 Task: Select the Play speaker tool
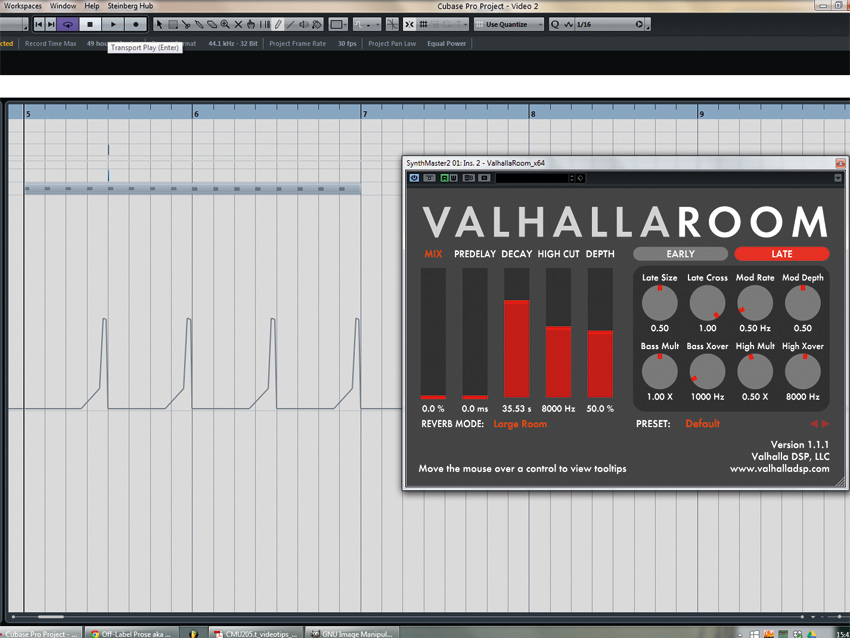[304, 24]
